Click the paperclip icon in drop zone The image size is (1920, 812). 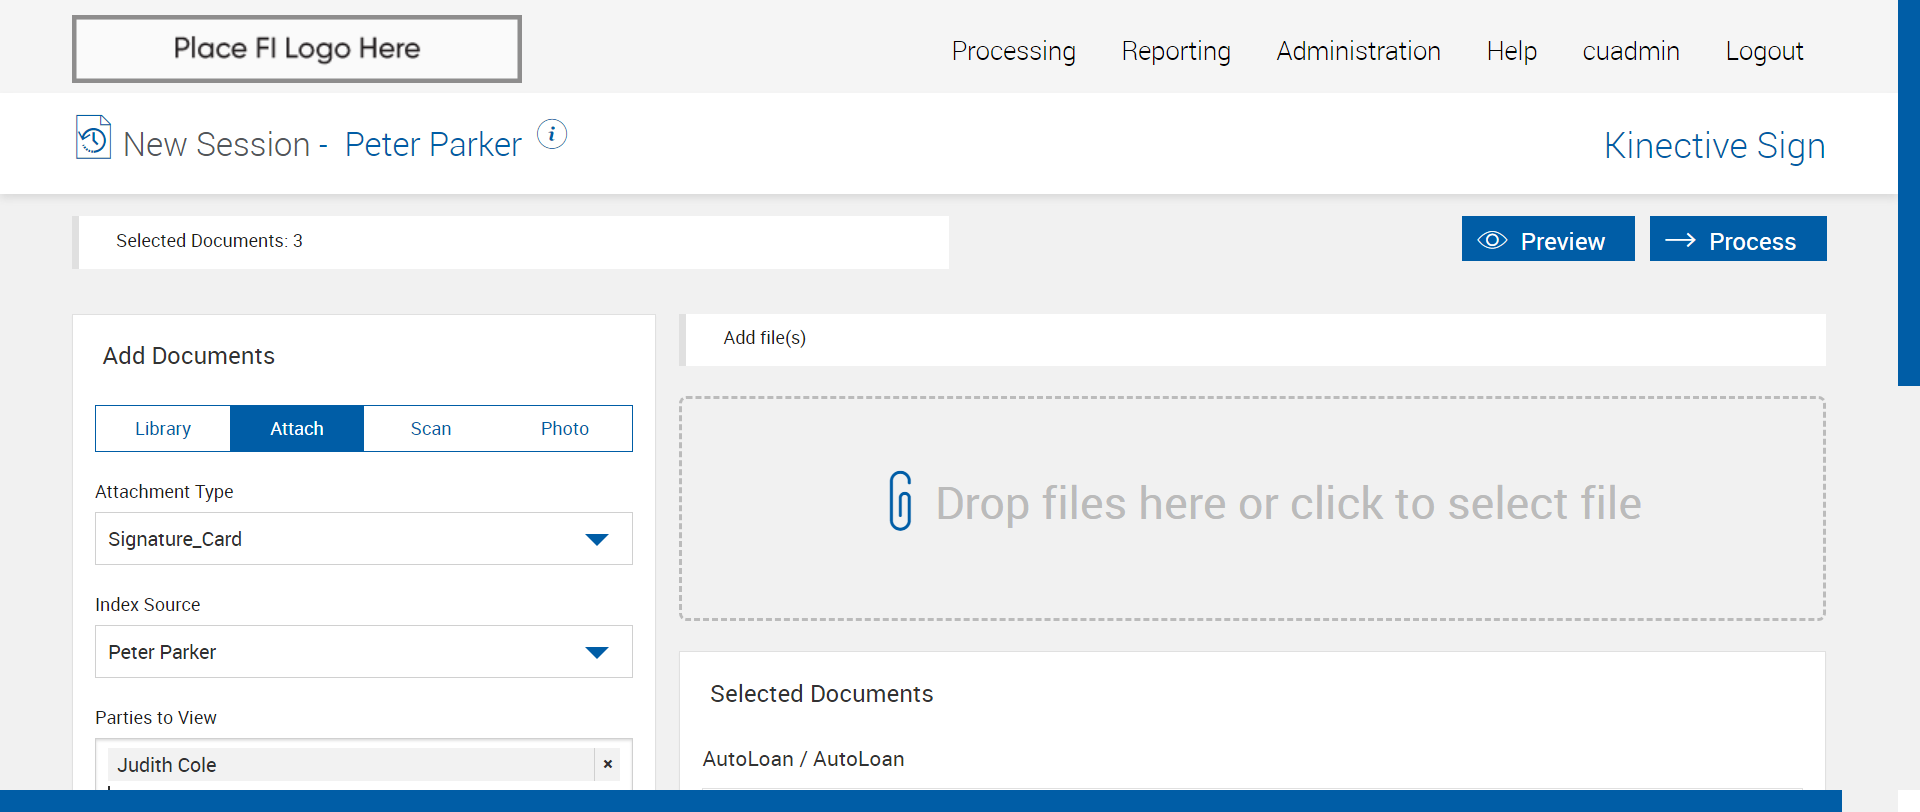tap(900, 501)
